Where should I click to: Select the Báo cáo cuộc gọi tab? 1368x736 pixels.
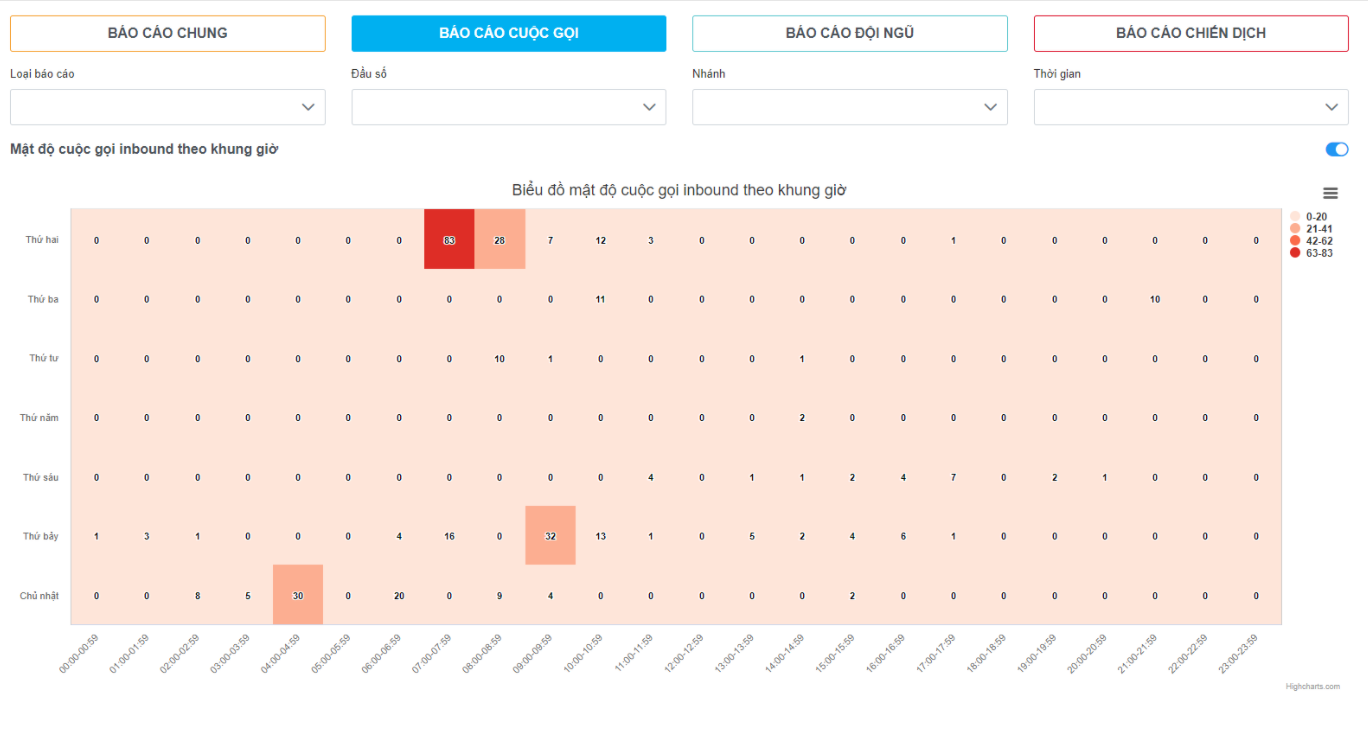[508, 33]
